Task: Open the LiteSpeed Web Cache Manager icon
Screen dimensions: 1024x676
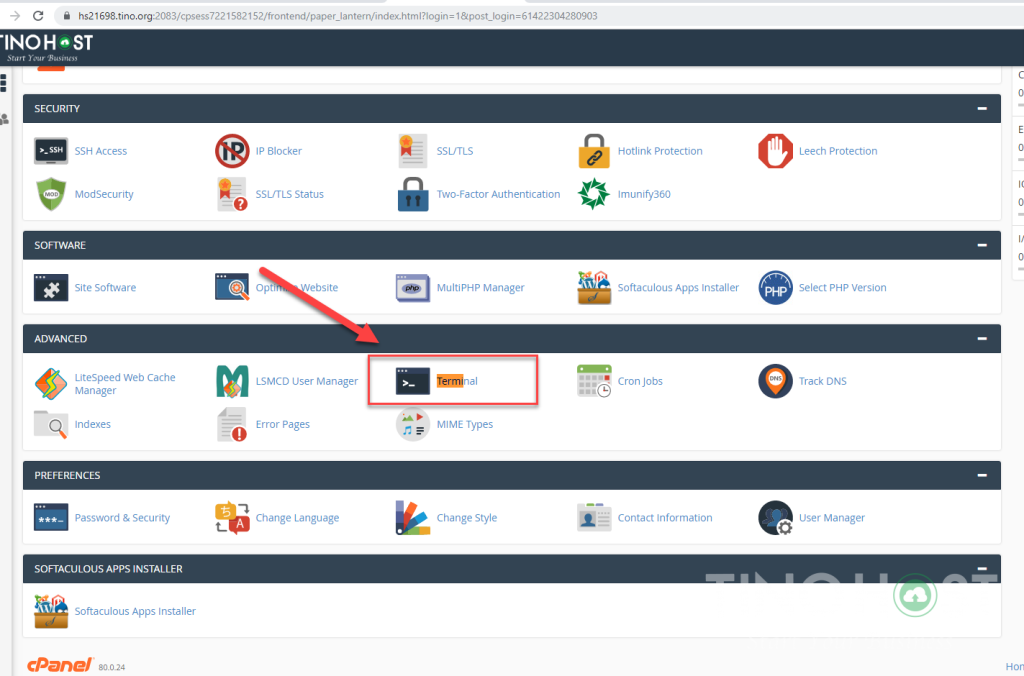Action: pyautogui.click(x=51, y=383)
